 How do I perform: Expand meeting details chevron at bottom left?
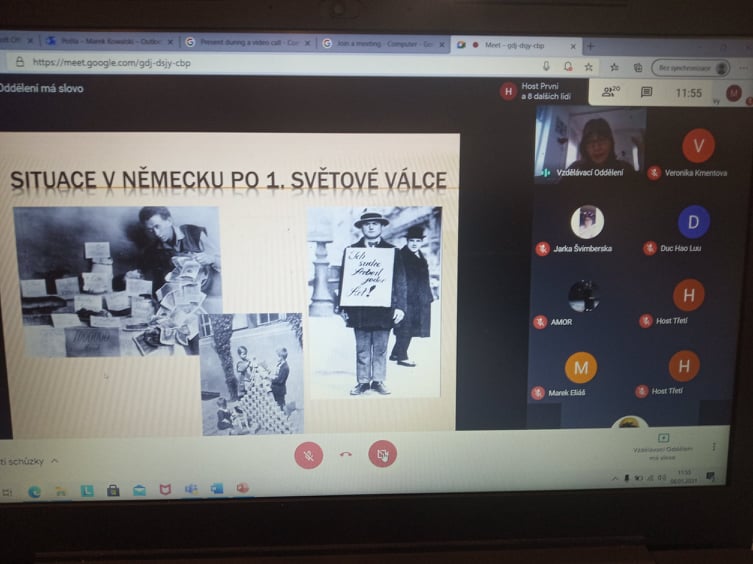(55, 461)
